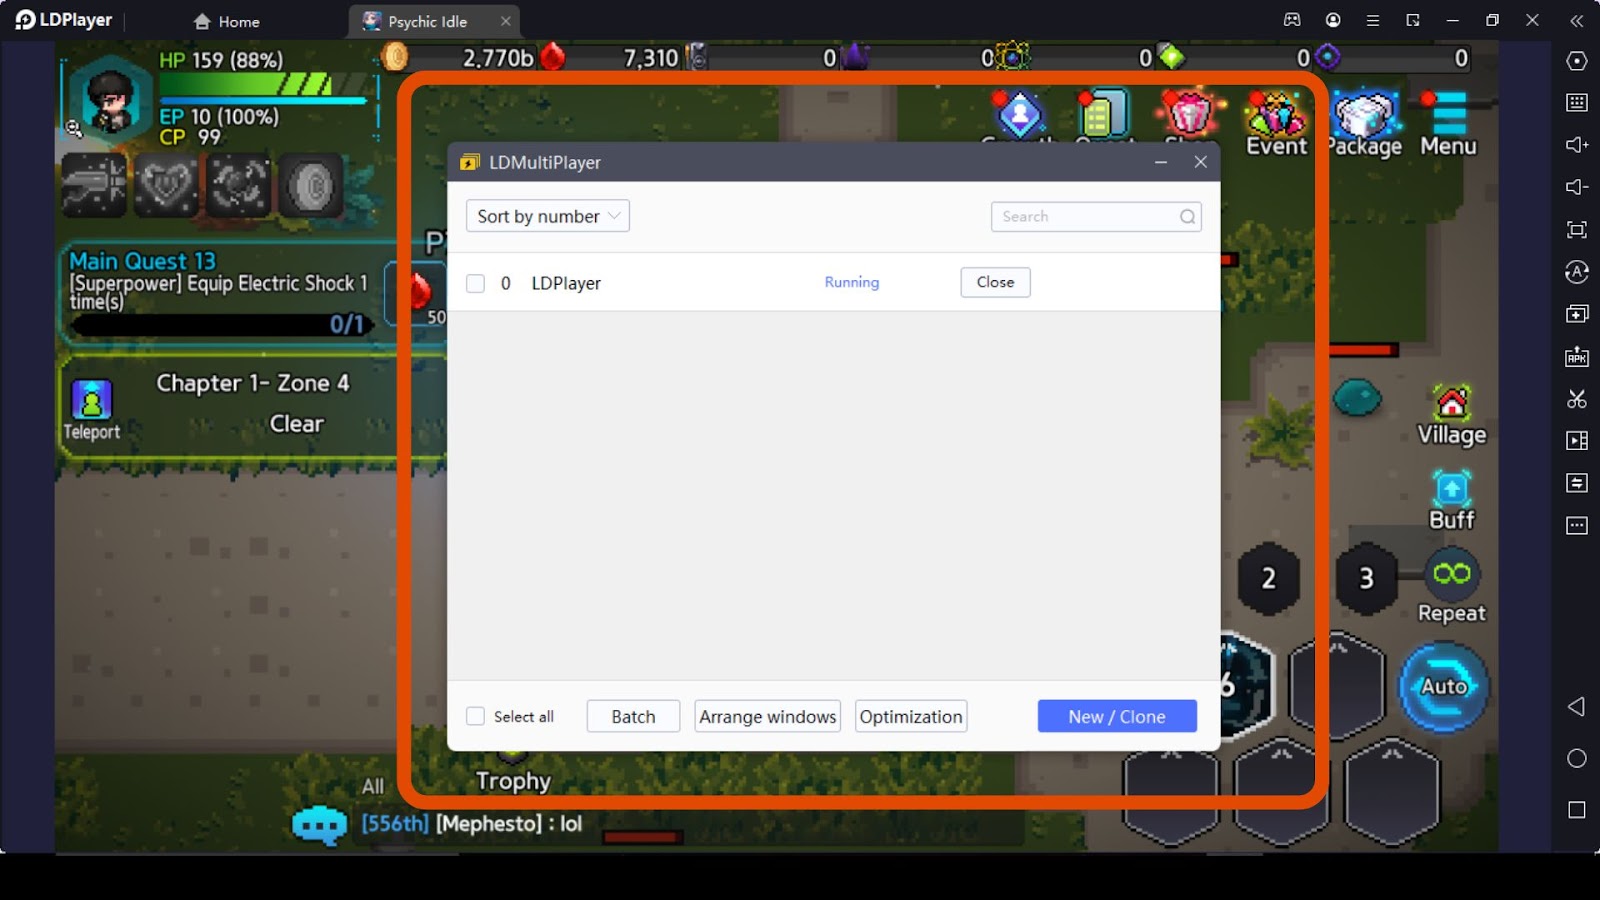Tap the Teleport icon

tap(92, 410)
